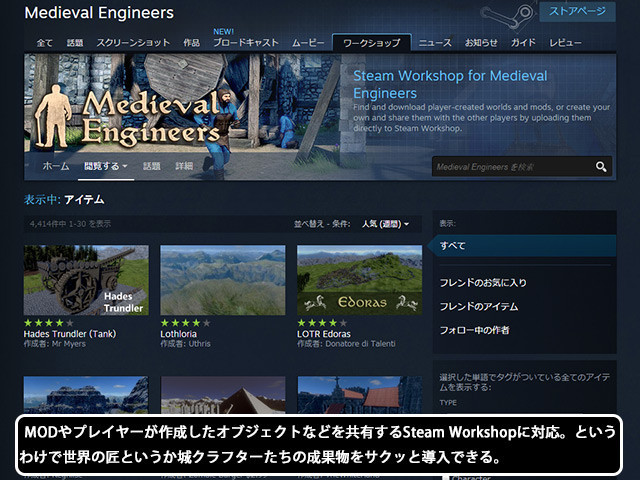Open the ニュース tab

[x=435, y=43]
